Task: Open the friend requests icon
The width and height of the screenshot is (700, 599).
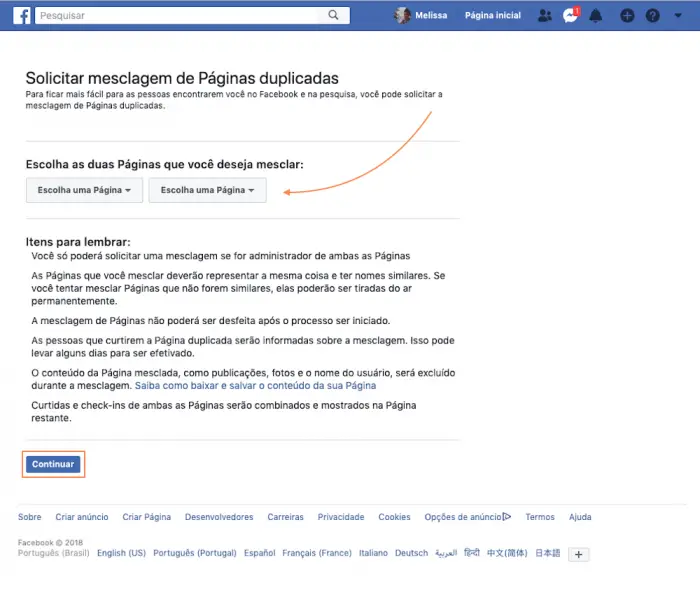Action: point(545,16)
